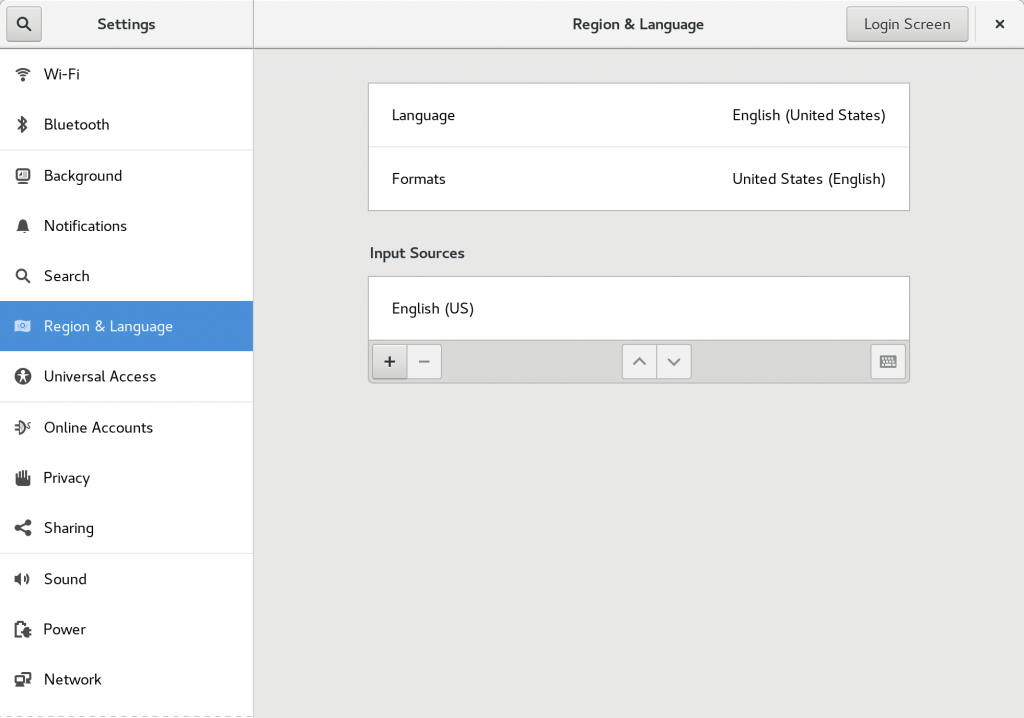Click the Wi-Fi sidebar icon
This screenshot has width=1024, height=718.
[22, 74]
